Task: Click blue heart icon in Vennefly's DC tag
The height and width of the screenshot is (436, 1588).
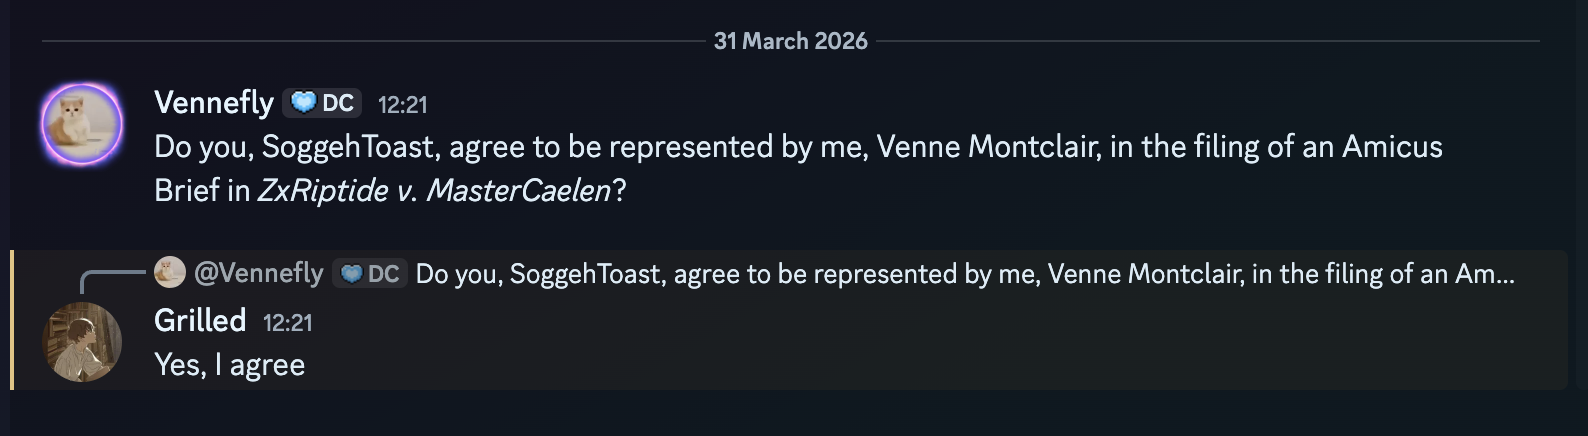Action: coord(303,103)
